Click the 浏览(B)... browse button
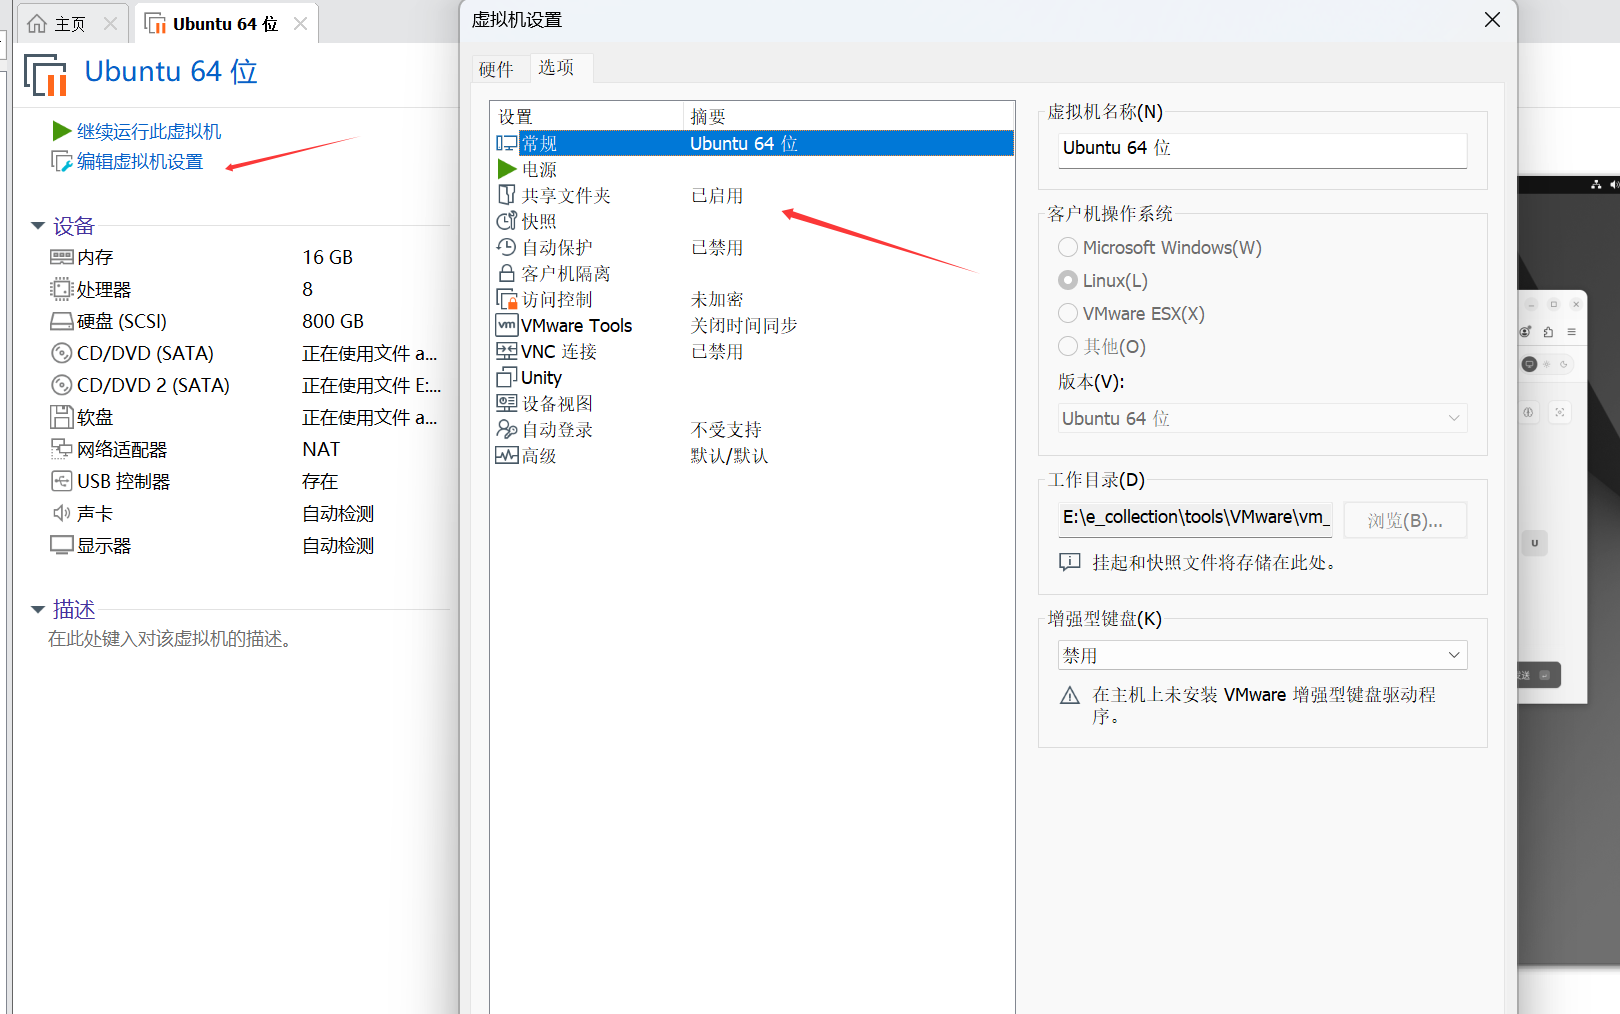The width and height of the screenshot is (1620, 1014). coord(1405,521)
